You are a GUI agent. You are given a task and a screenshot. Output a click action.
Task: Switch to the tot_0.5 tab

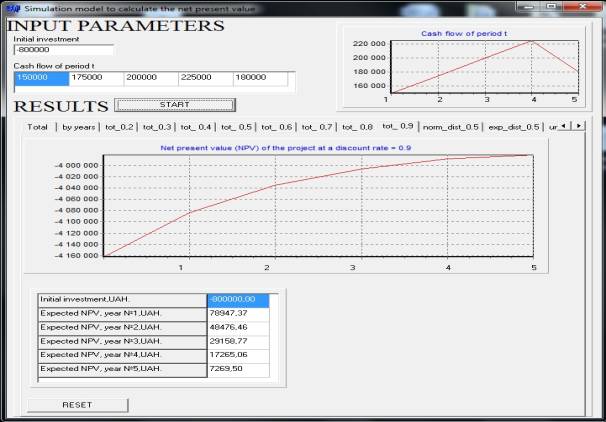coord(236,127)
